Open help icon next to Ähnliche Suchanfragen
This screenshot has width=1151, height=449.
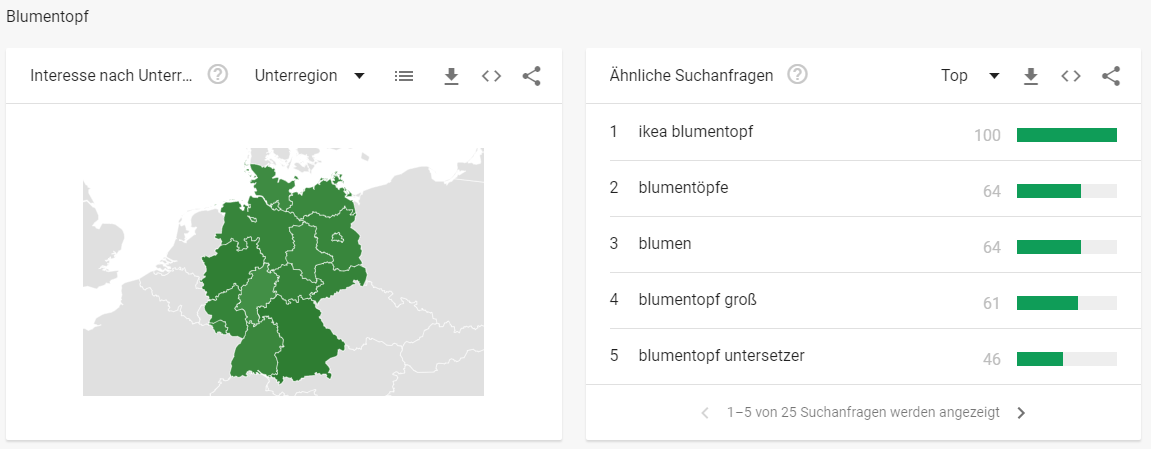click(x=798, y=75)
